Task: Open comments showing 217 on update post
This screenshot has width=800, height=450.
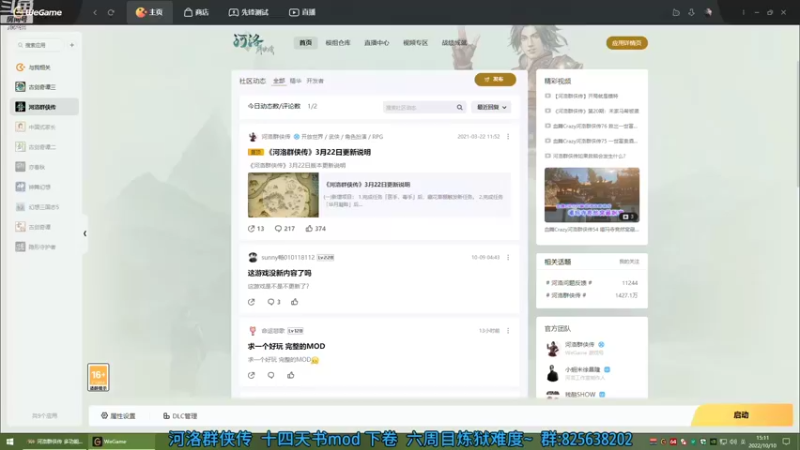Action: point(285,229)
